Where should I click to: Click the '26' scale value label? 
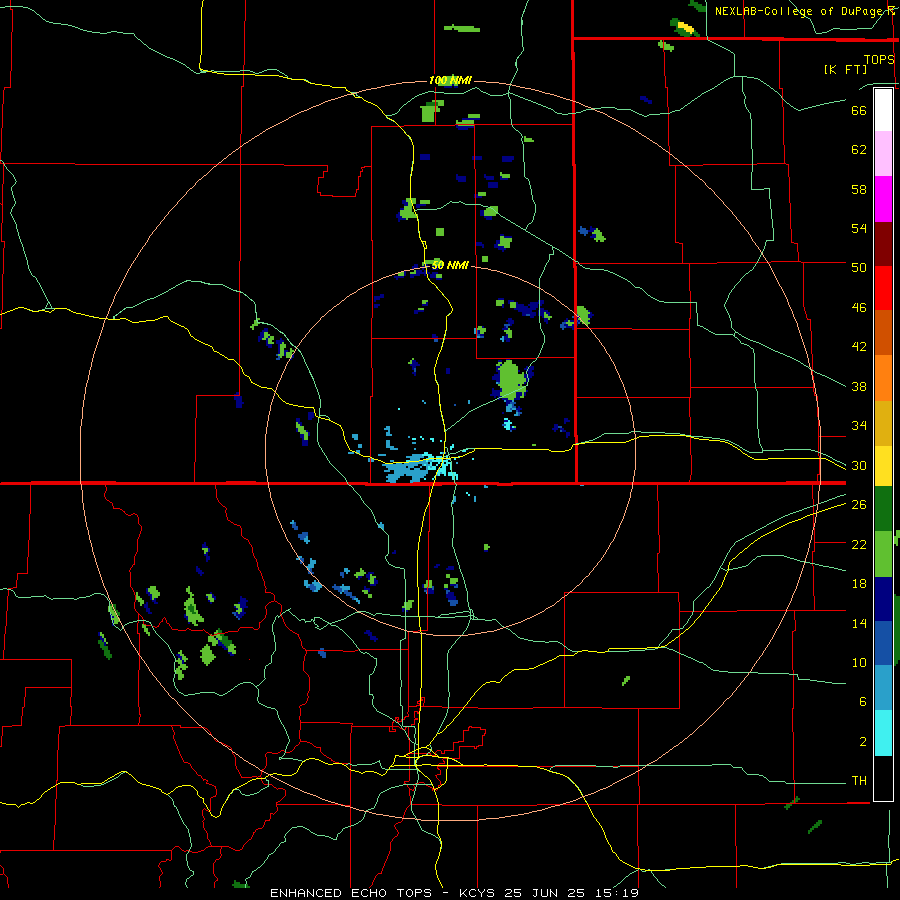coord(859,505)
